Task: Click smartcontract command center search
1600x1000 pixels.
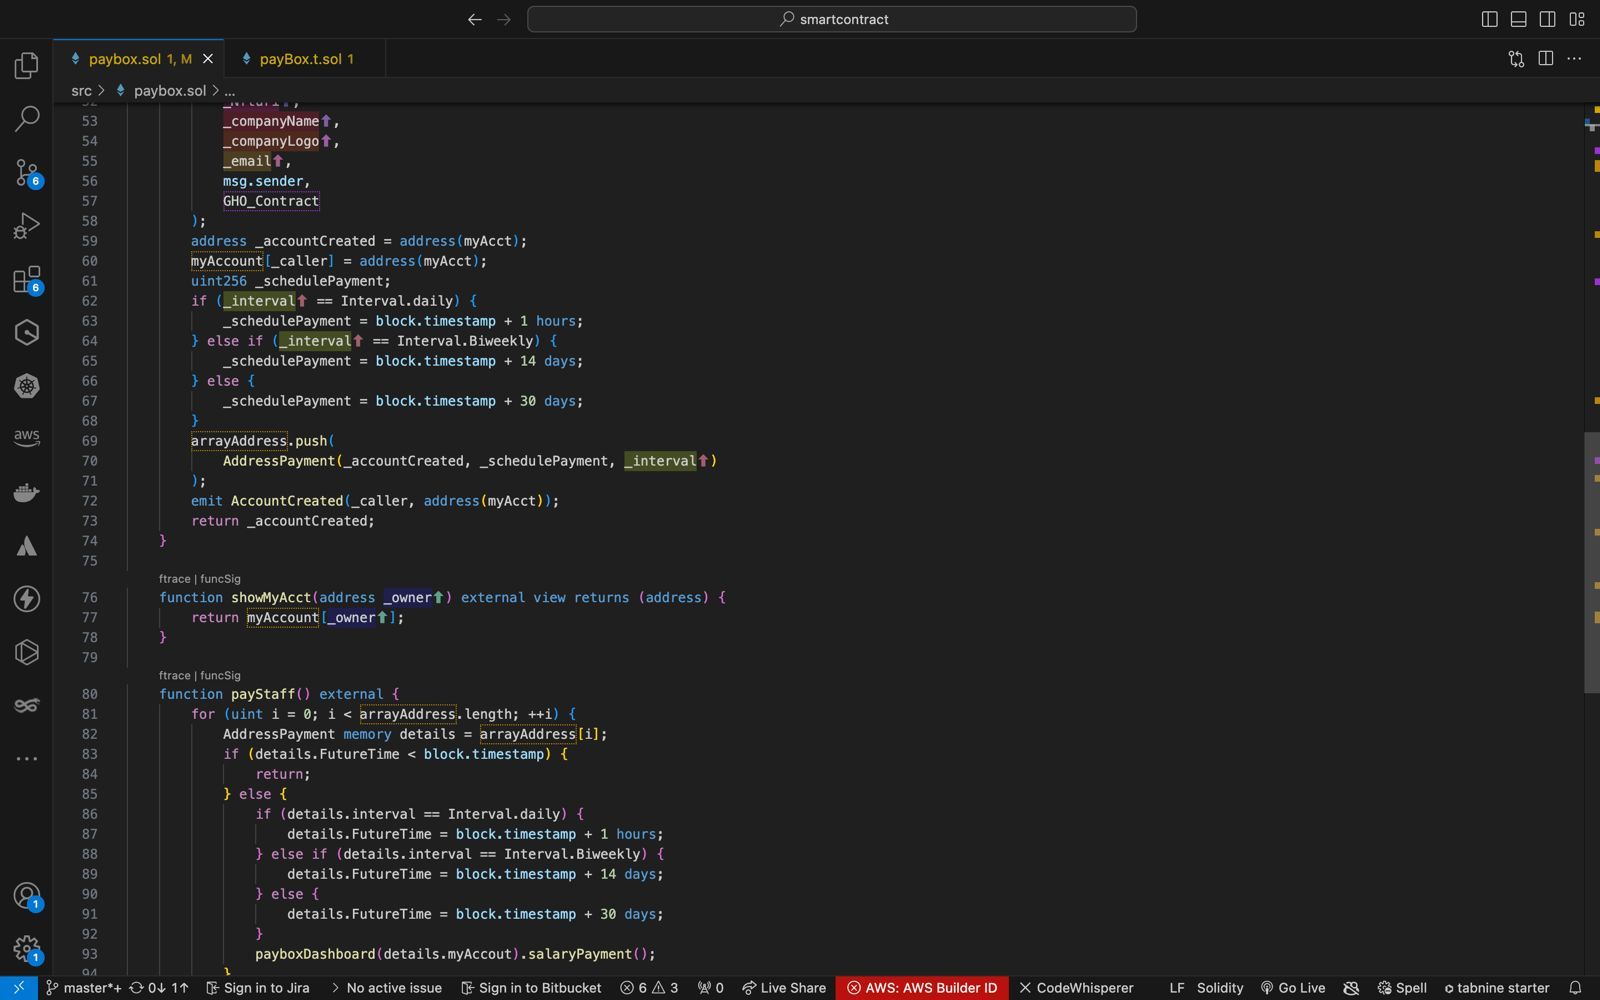Action: pyautogui.click(x=832, y=19)
